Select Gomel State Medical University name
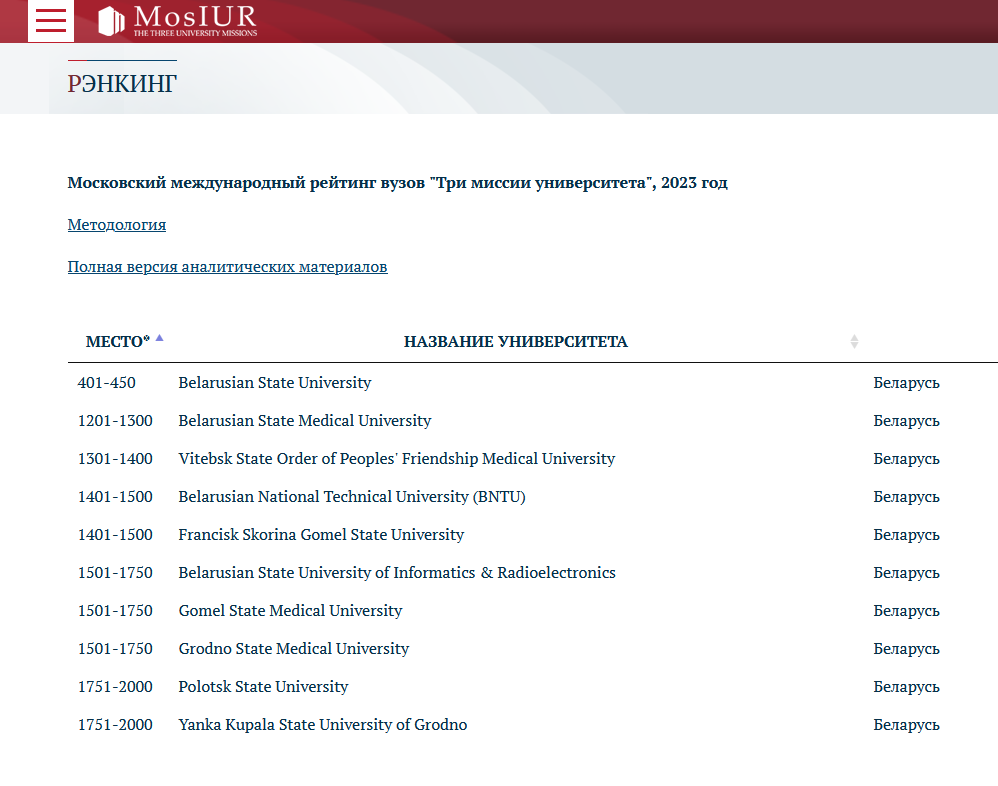This screenshot has height=786, width=998. click(290, 611)
